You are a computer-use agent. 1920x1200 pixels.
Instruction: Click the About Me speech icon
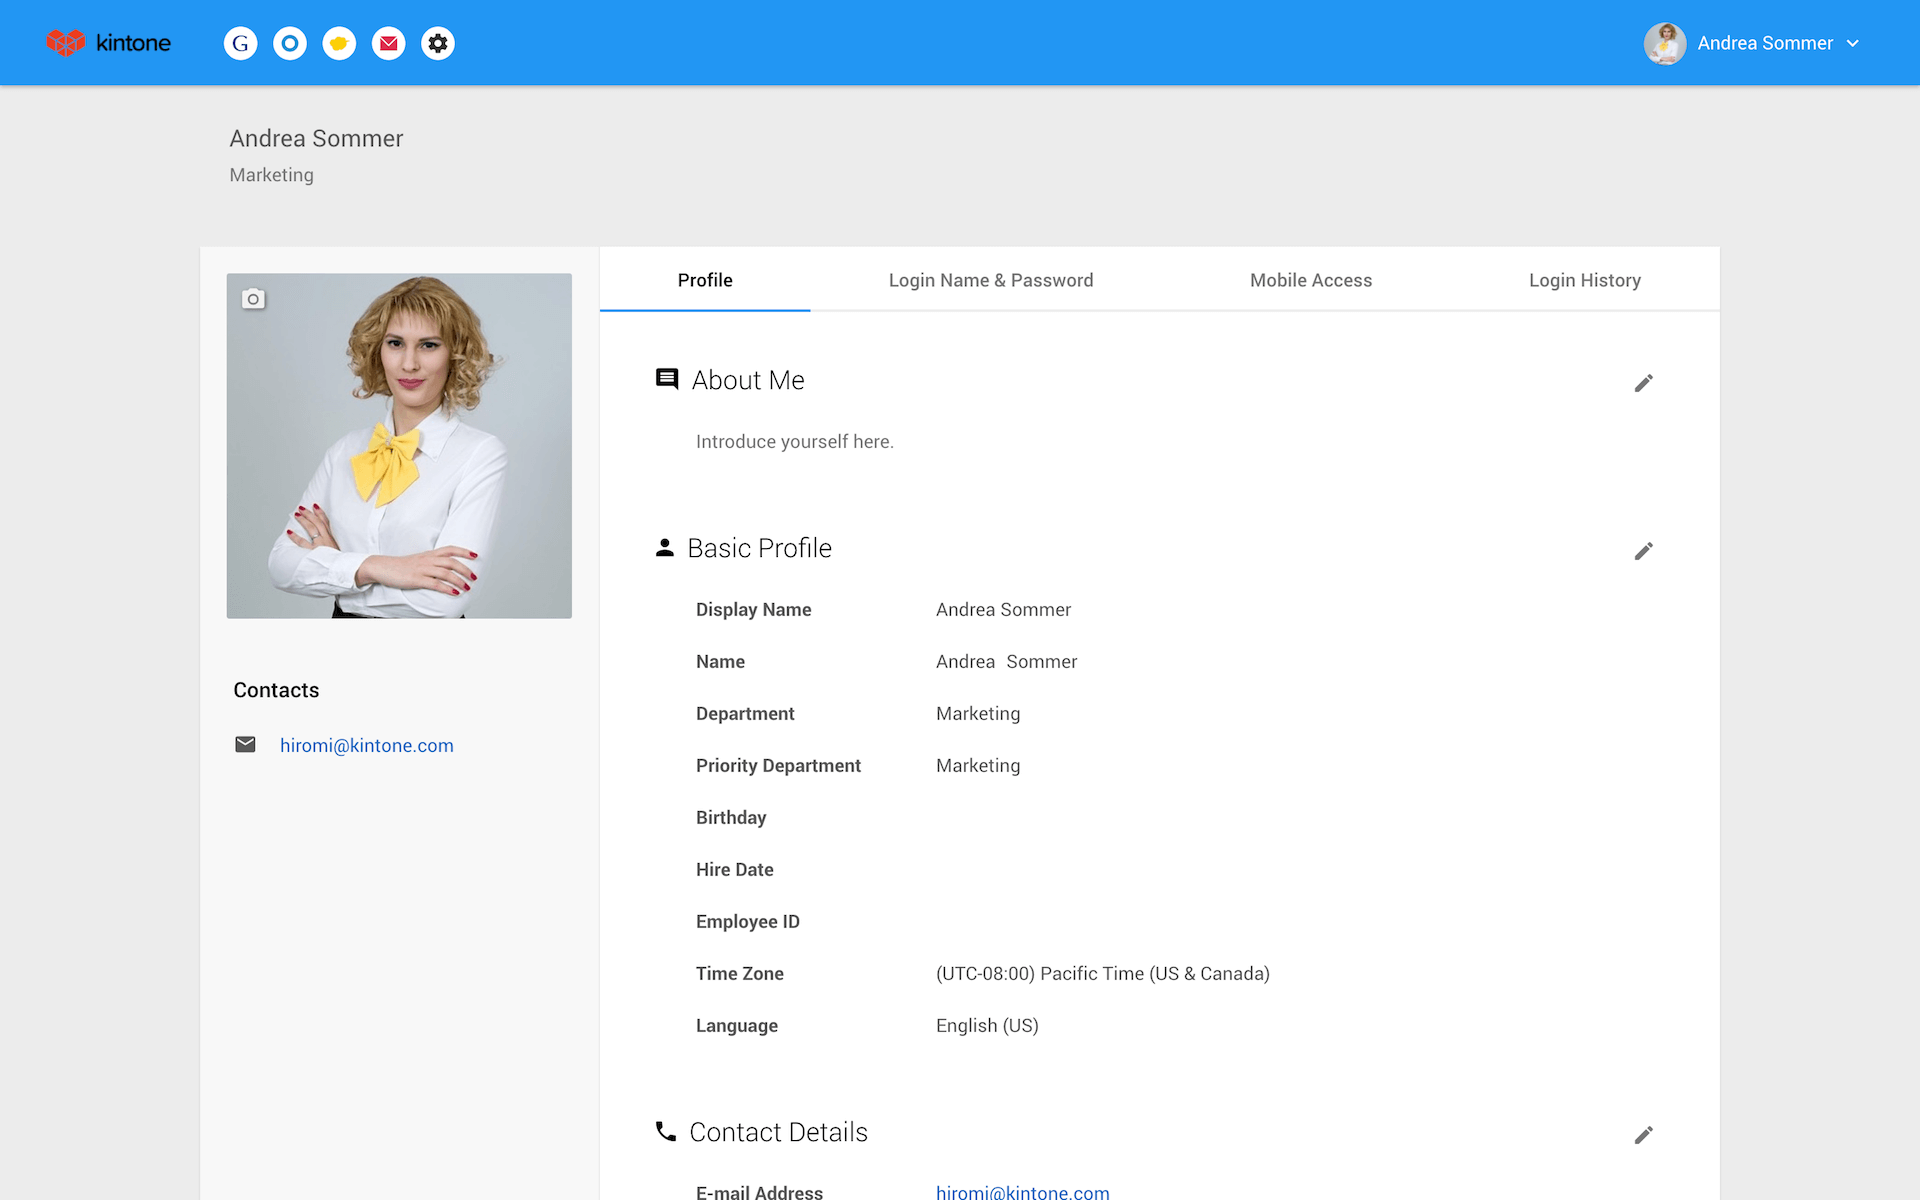pyautogui.click(x=667, y=379)
